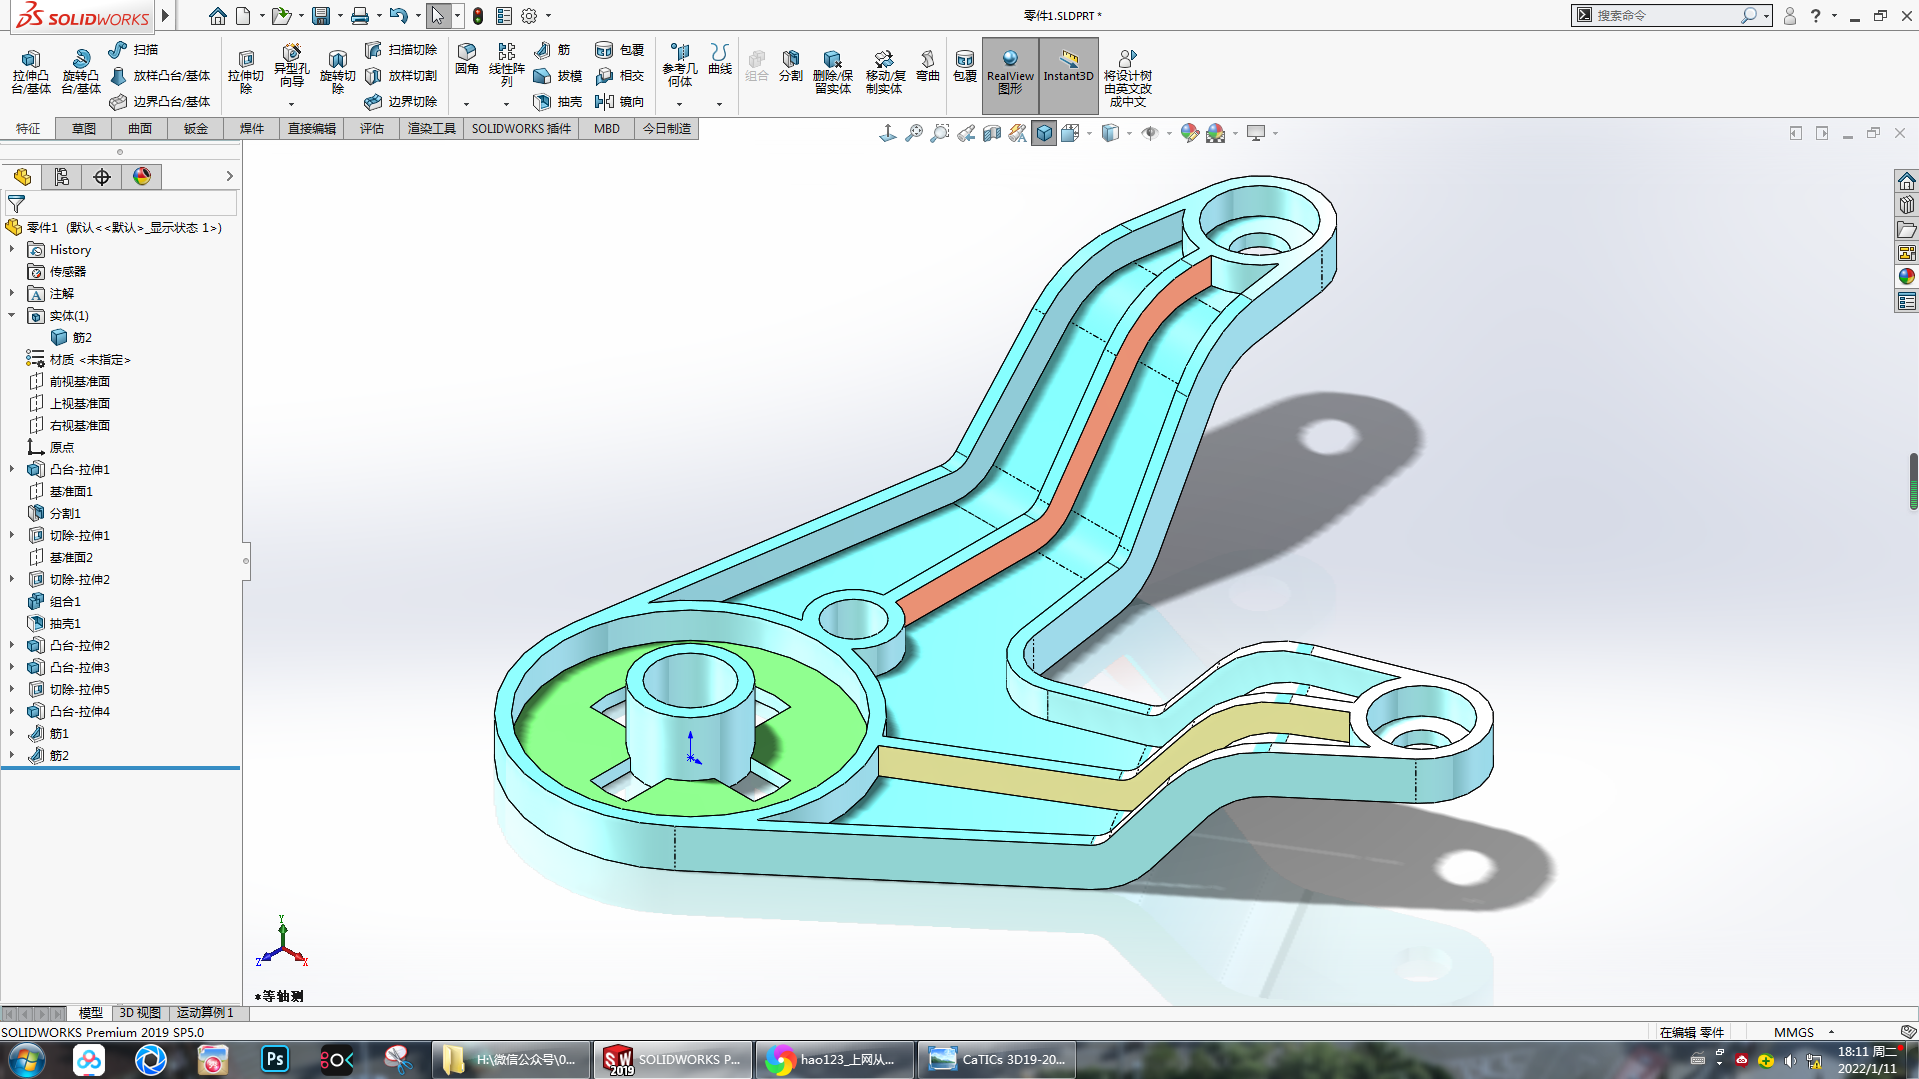Collapse the 实体(1) solid bodies folder
The image size is (1919, 1079).
coord(12,315)
